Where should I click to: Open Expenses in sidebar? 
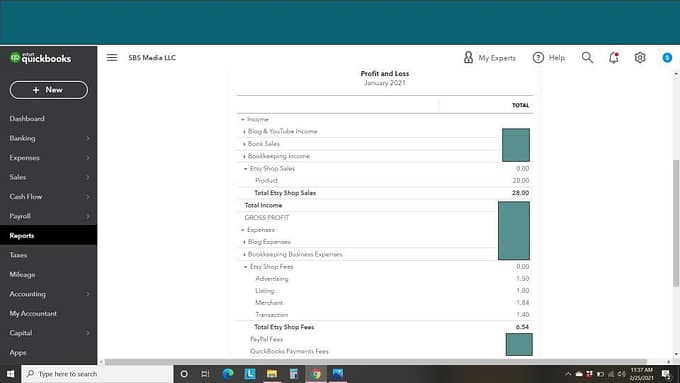(24, 157)
